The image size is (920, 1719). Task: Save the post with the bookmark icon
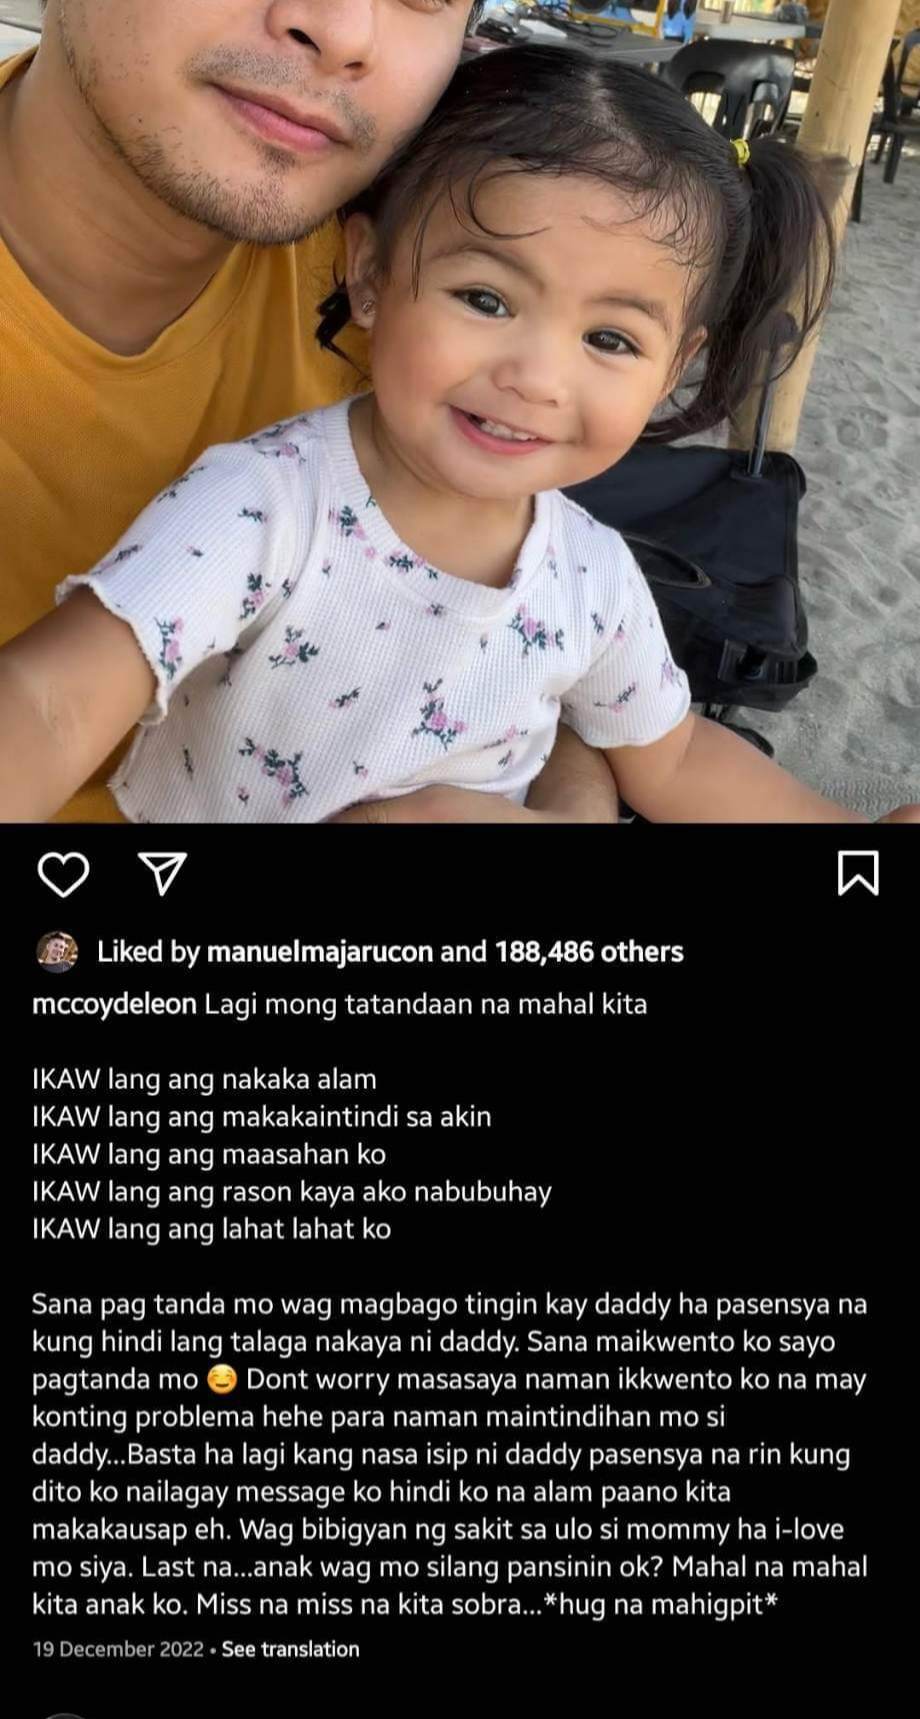point(857,874)
